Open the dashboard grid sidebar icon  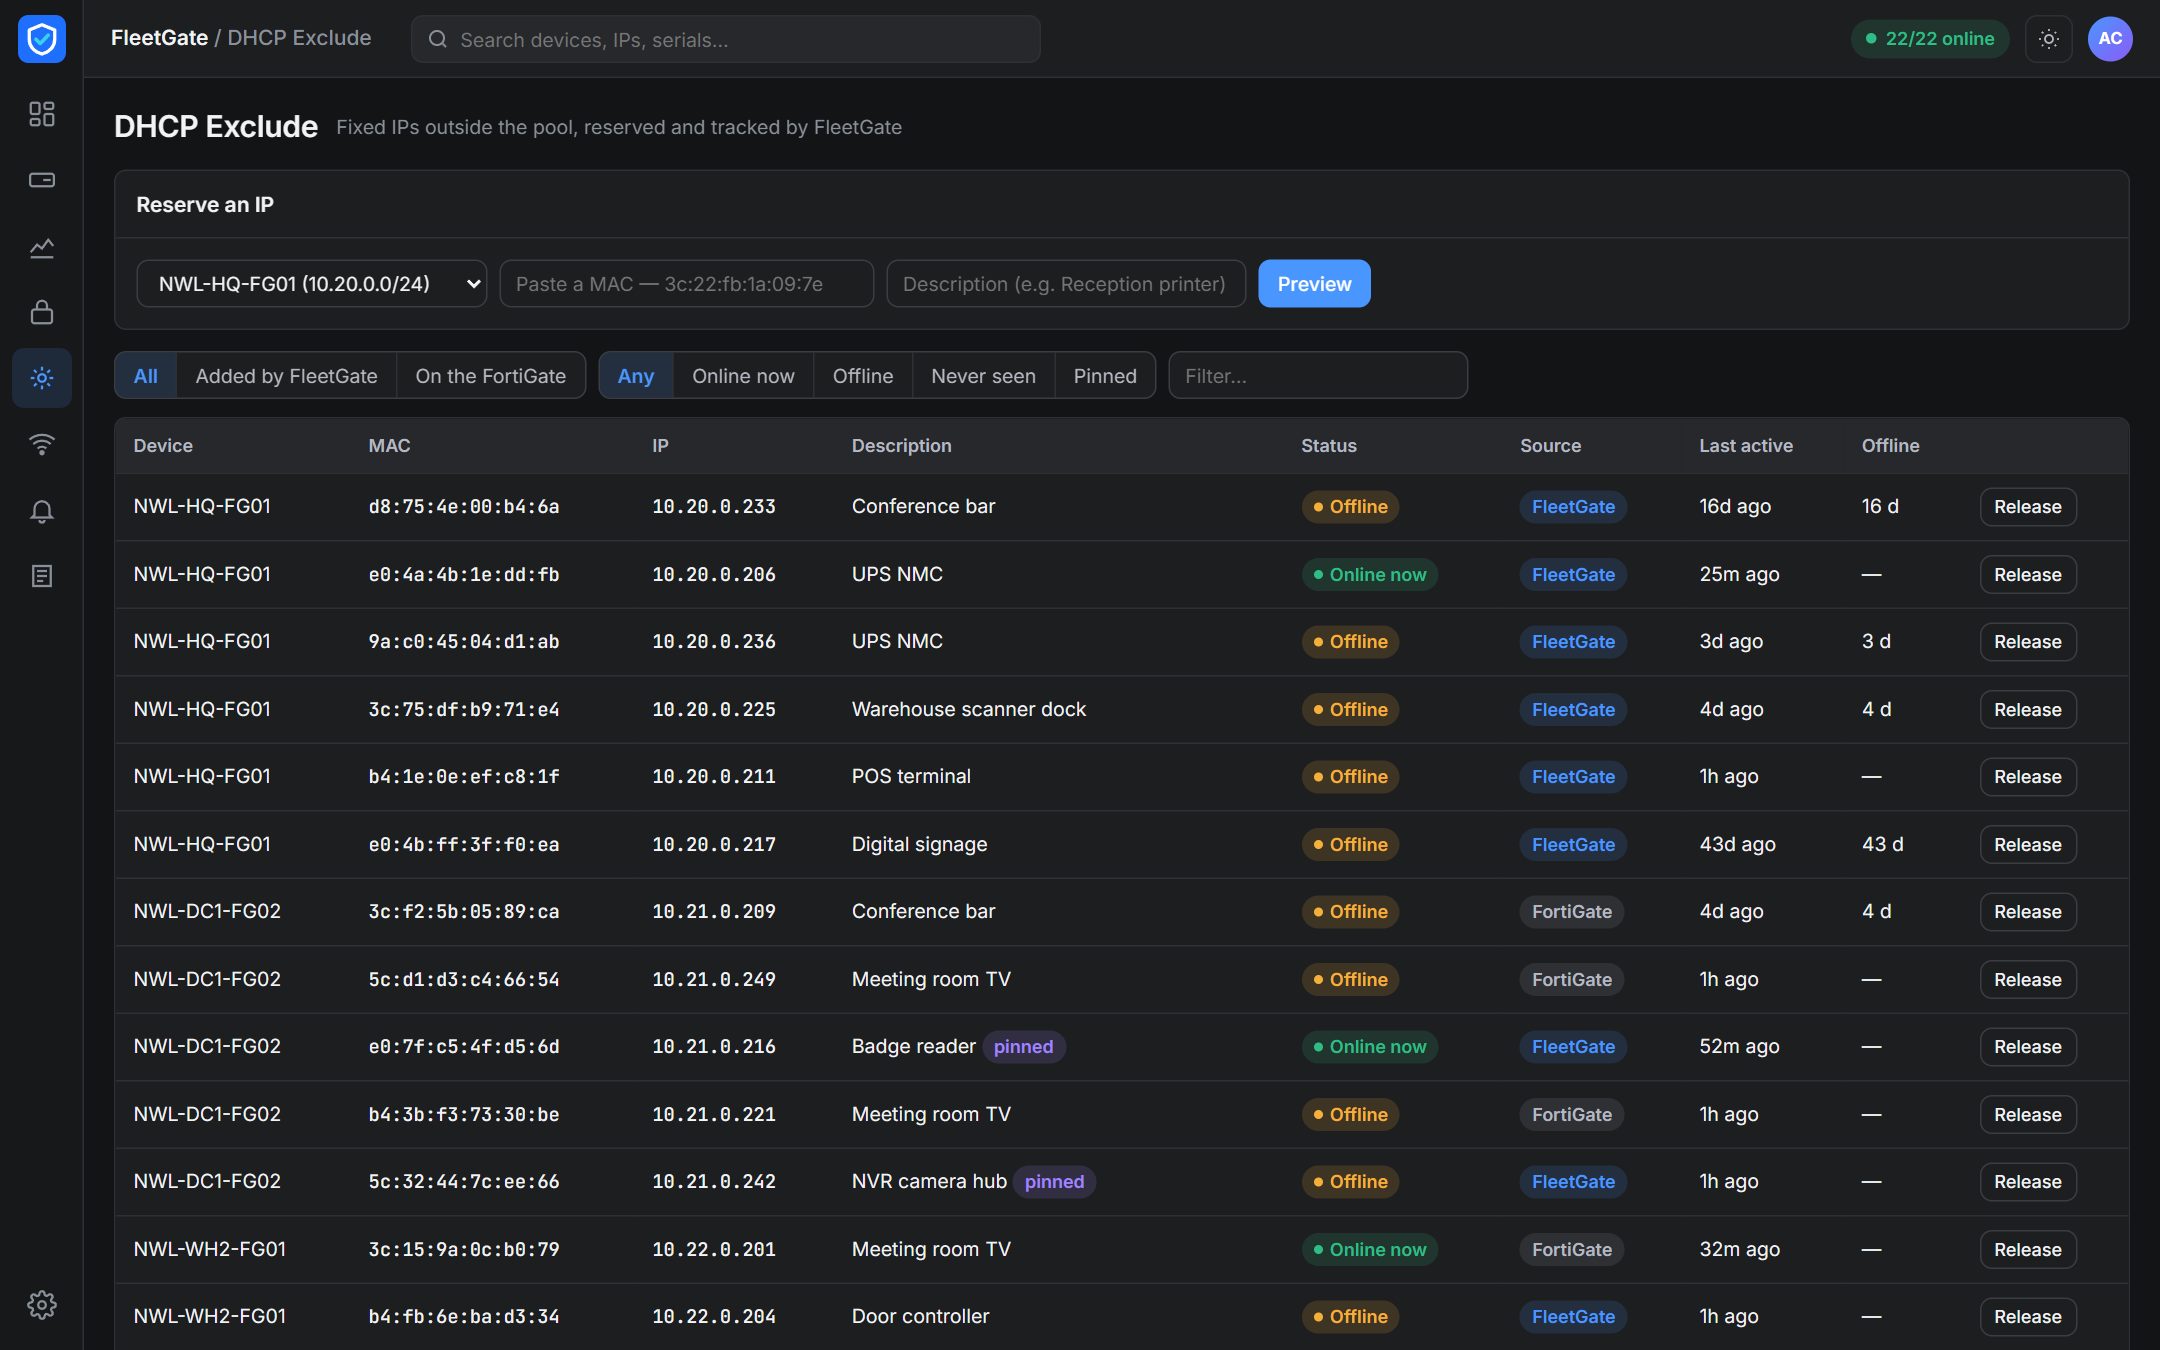click(42, 113)
